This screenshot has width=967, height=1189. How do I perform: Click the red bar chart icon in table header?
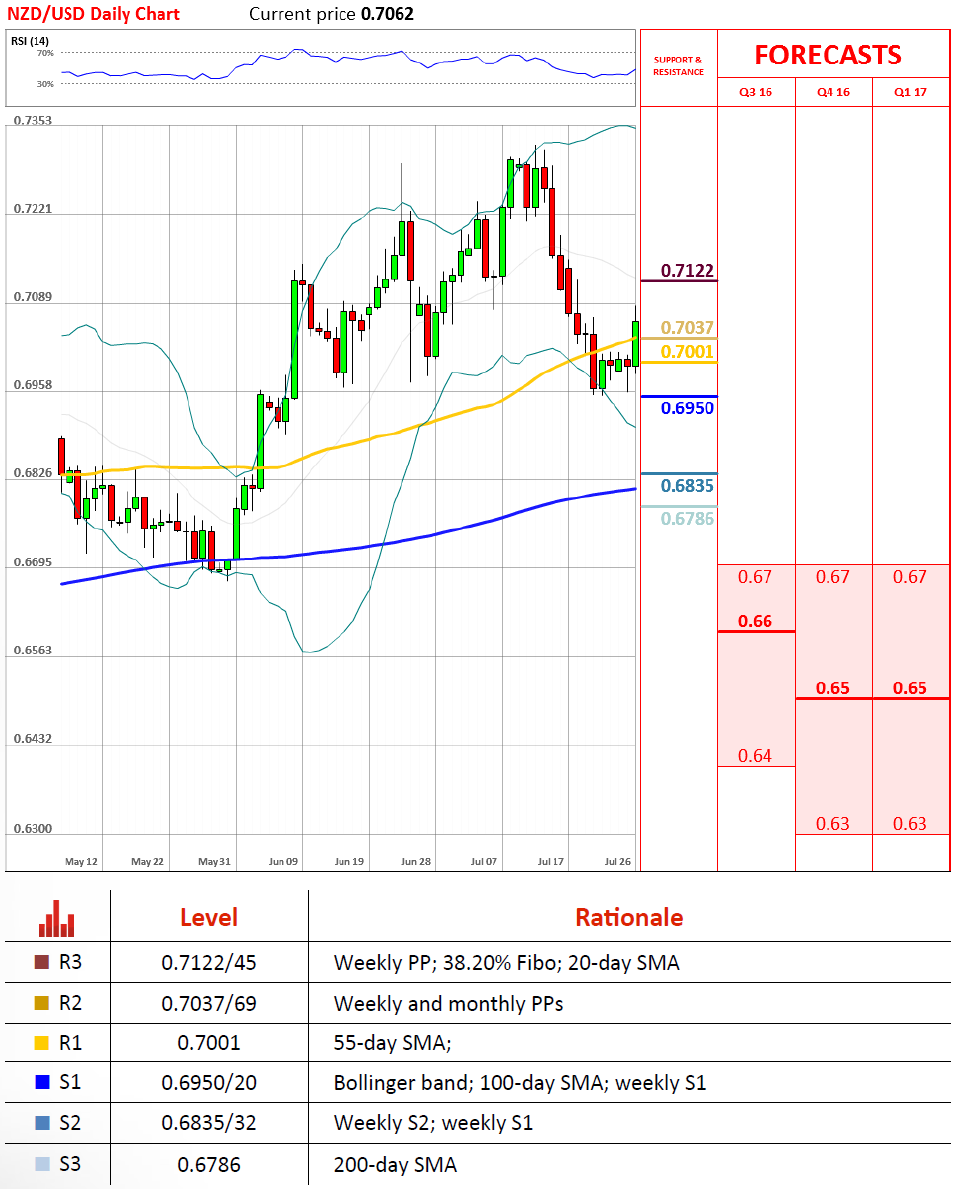point(57,918)
